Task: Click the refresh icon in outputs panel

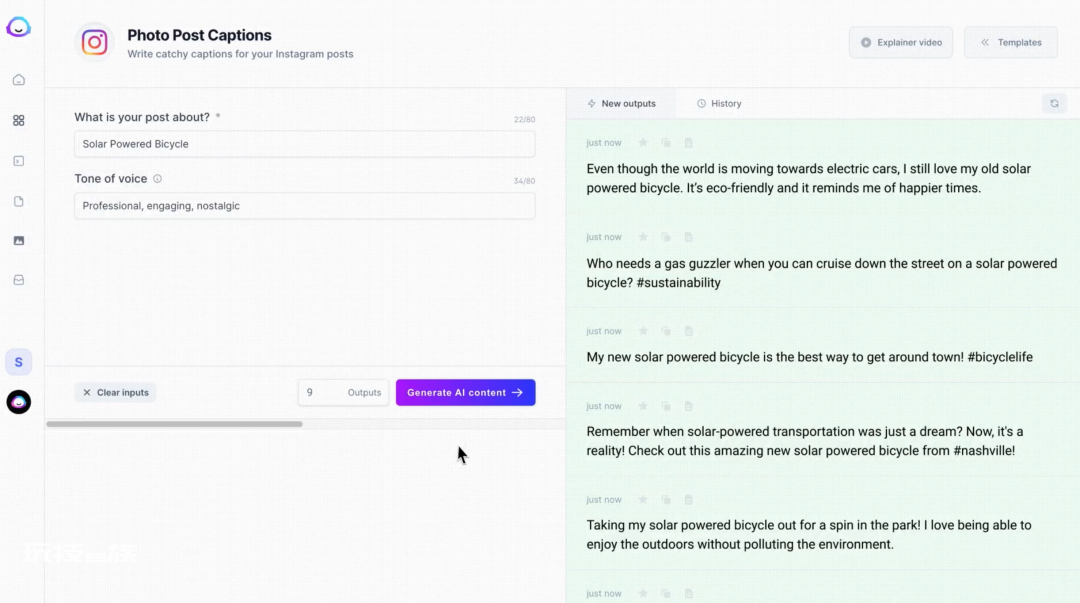Action: pyautogui.click(x=1054, y=103)
